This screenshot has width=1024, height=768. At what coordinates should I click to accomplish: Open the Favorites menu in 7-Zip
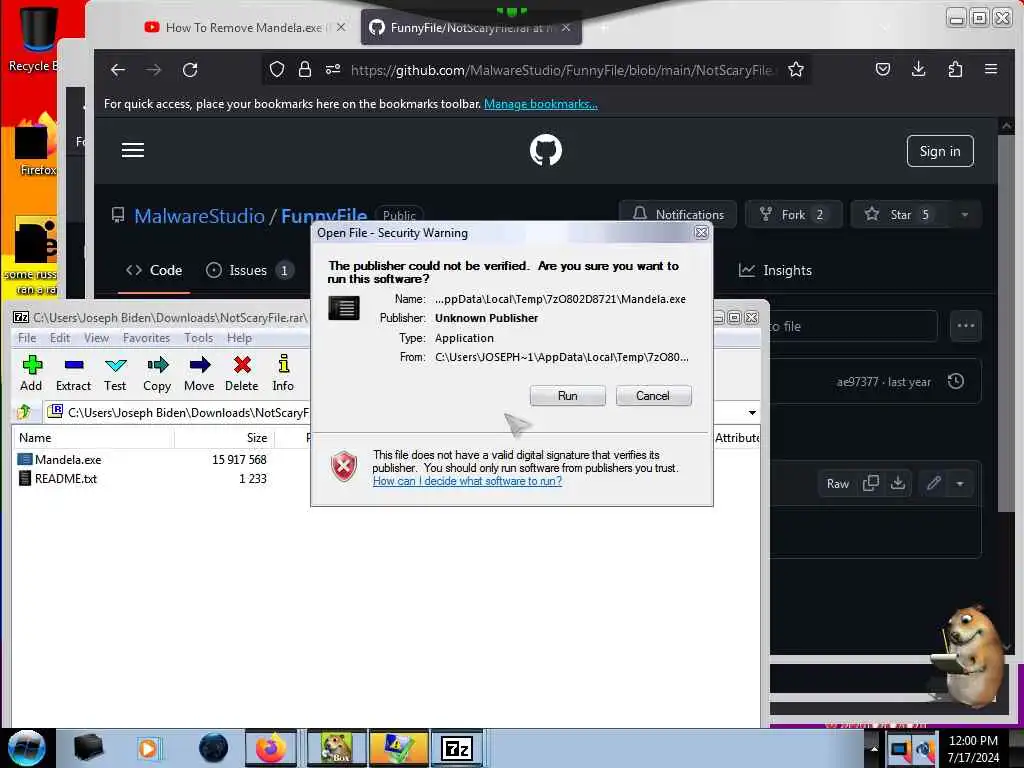point(146,338)
